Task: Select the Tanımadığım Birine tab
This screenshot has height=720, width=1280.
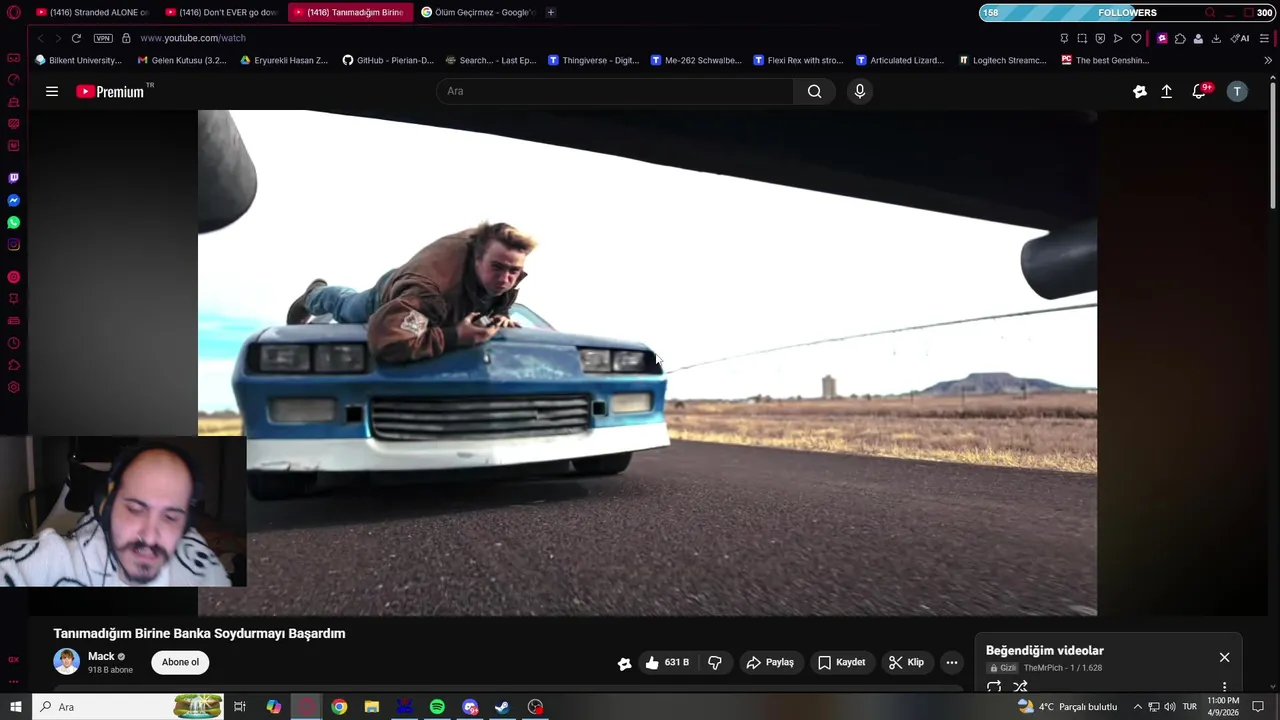Action: 350,12
